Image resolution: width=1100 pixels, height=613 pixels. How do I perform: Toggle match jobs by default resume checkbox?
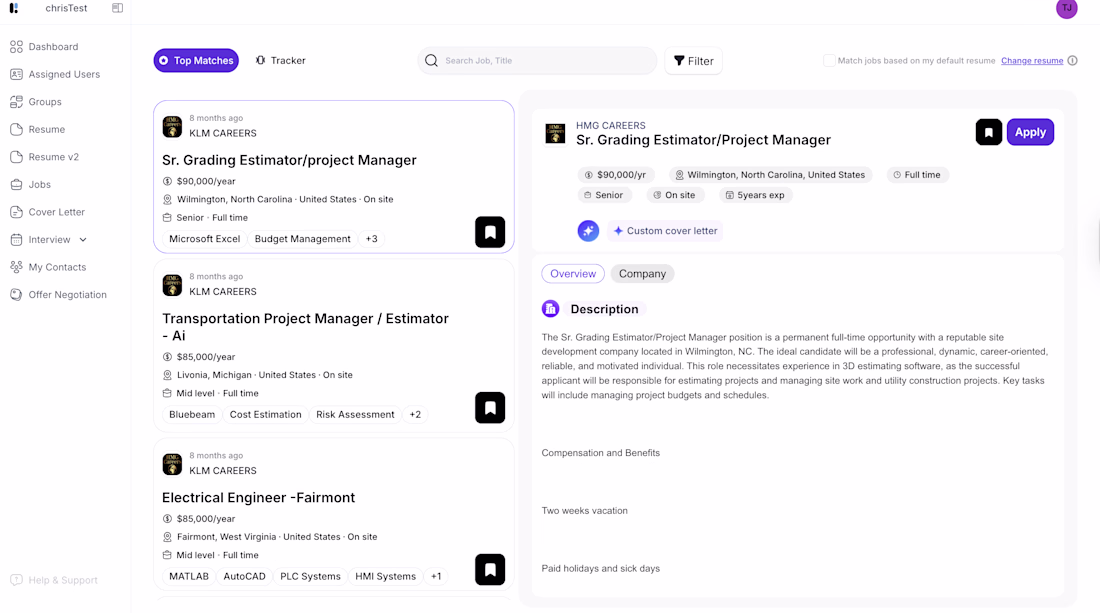coord(829,60)
